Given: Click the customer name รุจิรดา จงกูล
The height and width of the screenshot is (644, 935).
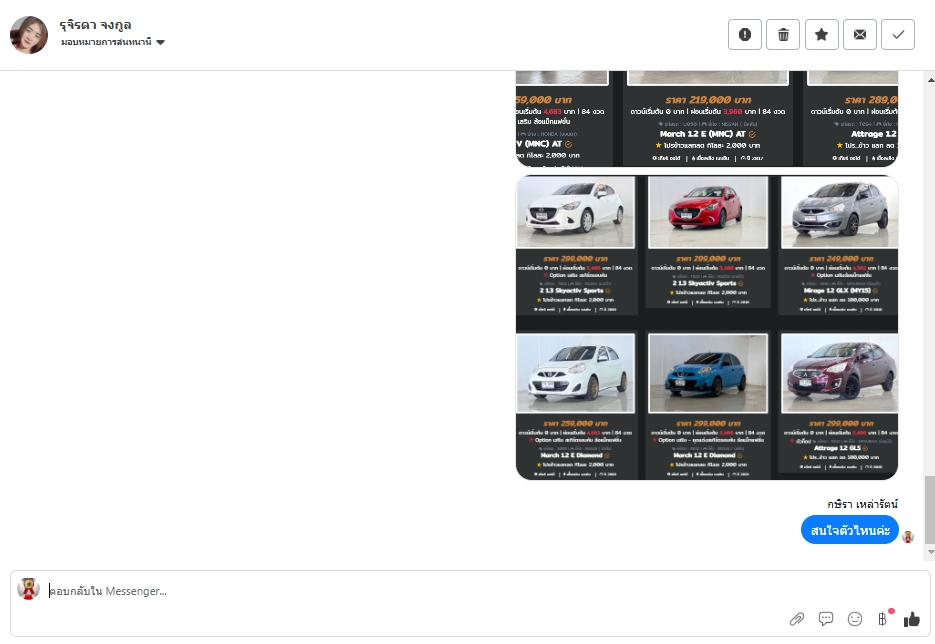Looking at the screenshot, I should click(96, 24).
